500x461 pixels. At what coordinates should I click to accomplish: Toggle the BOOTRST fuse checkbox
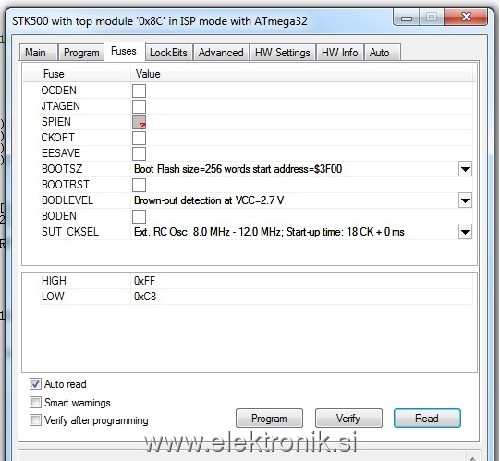click(x=139, y=185)
